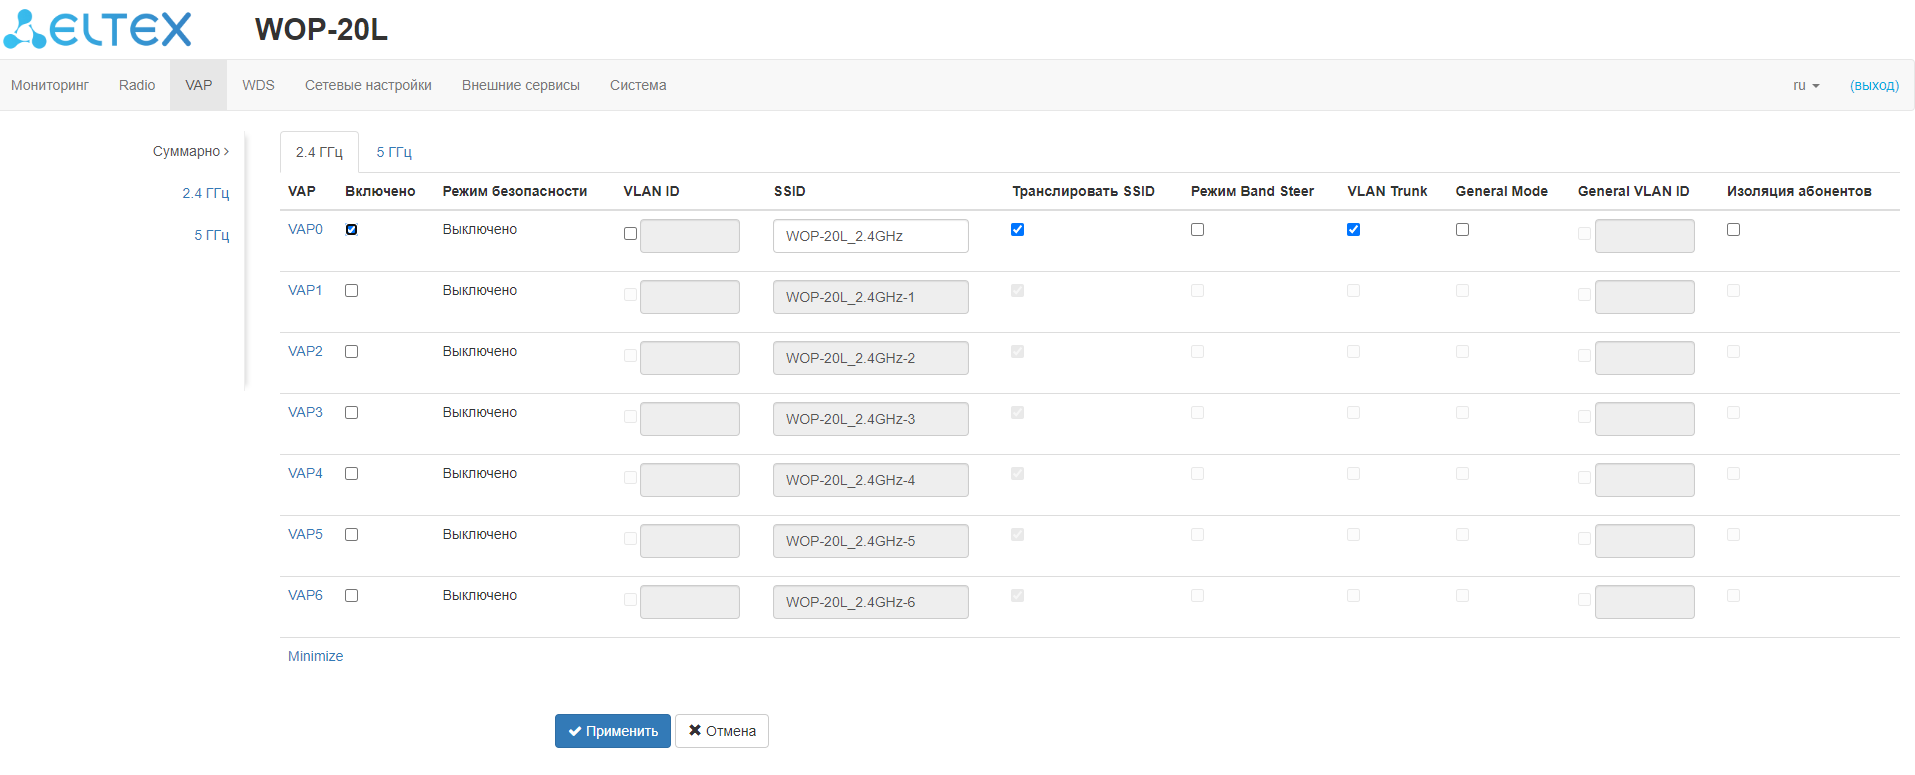Screen dimensions: 1915x775
Task: Open the WDS menu item
Action: point(258,86)
